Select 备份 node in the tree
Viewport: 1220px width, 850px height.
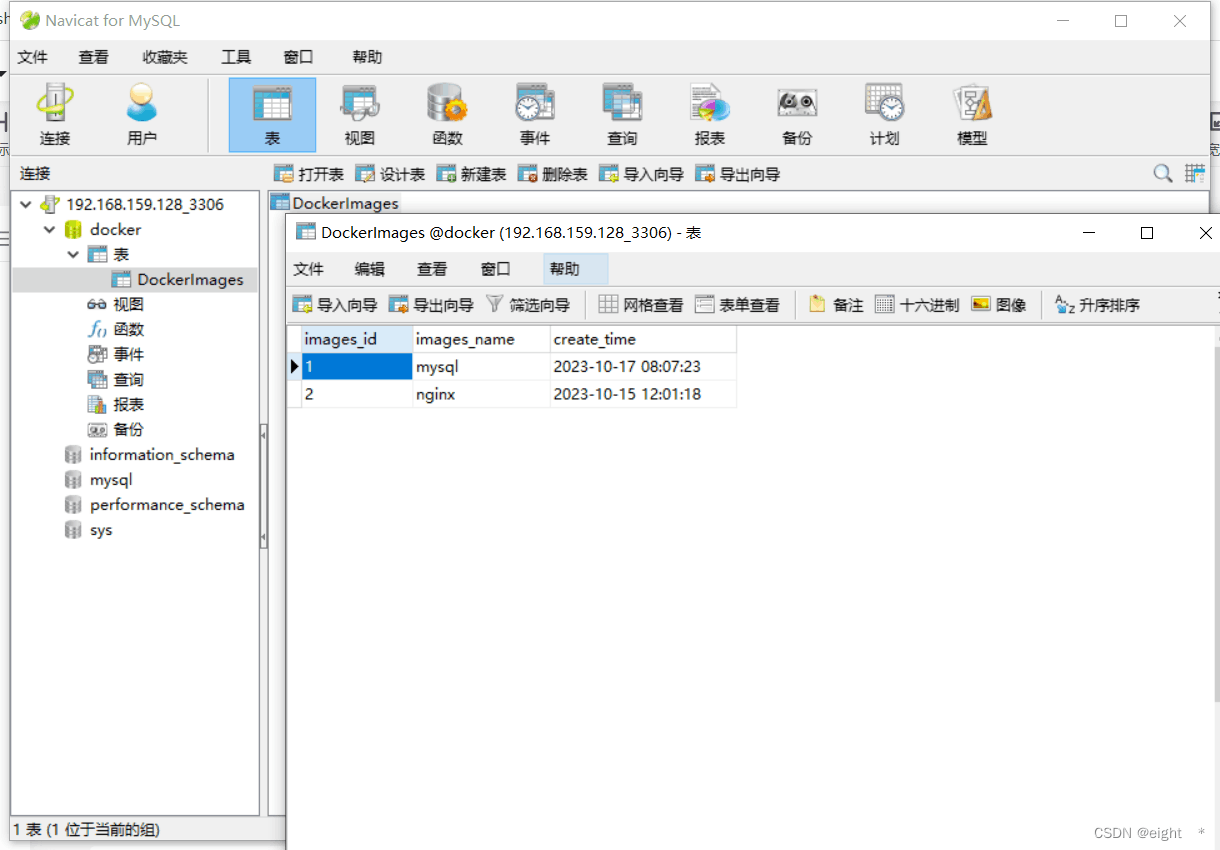(x=115, y=429)
